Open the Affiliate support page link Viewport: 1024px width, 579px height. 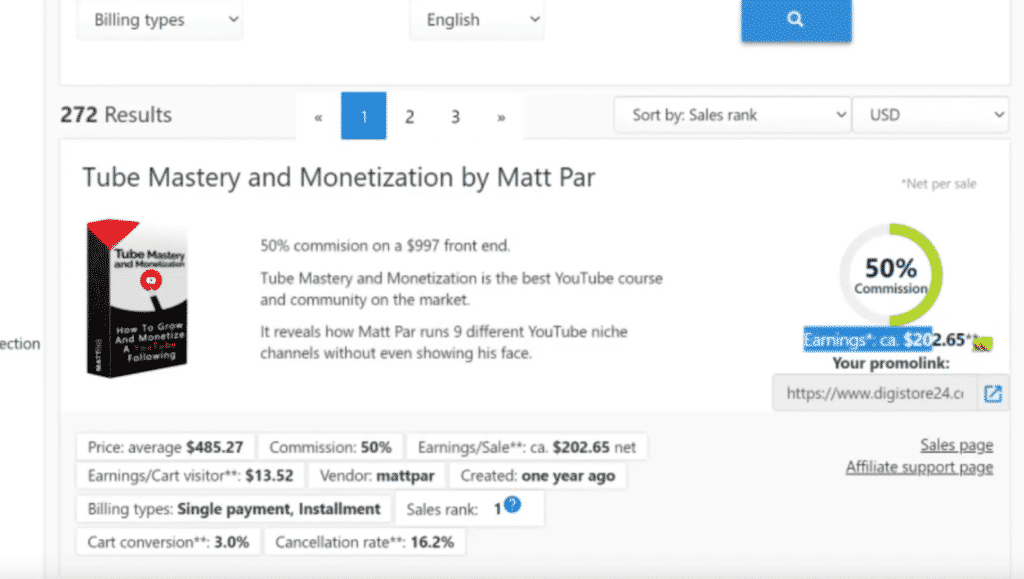[920, 467]
